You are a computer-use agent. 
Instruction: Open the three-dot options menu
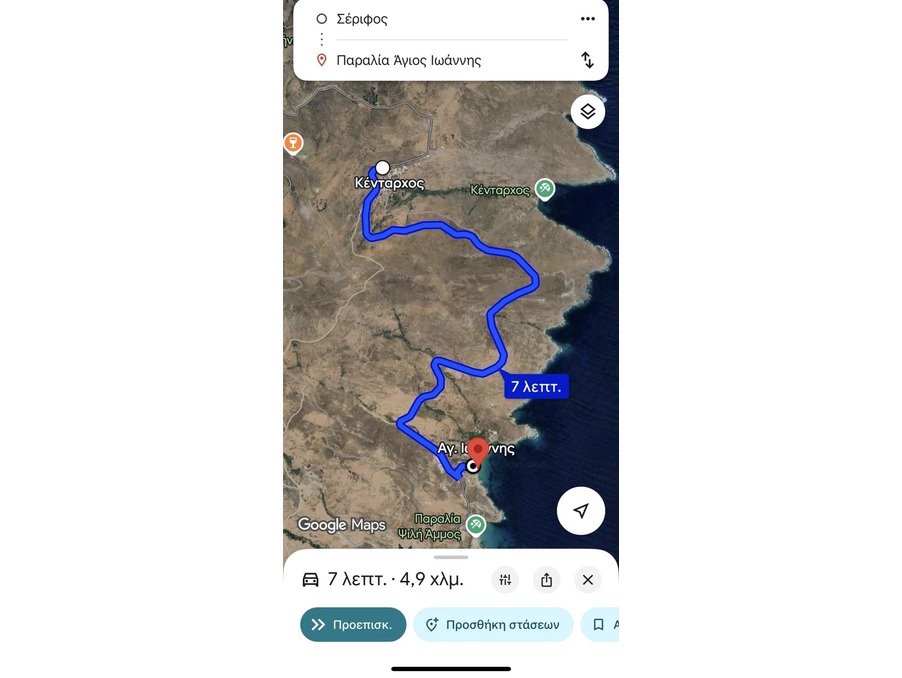(587, 19)
